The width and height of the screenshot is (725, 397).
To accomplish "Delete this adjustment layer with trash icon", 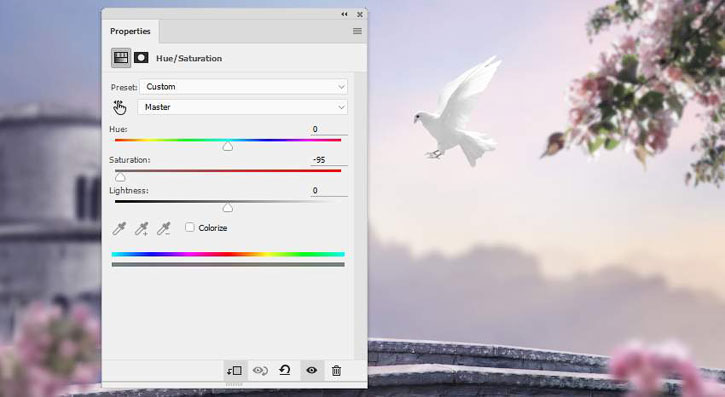I will 337,371.
